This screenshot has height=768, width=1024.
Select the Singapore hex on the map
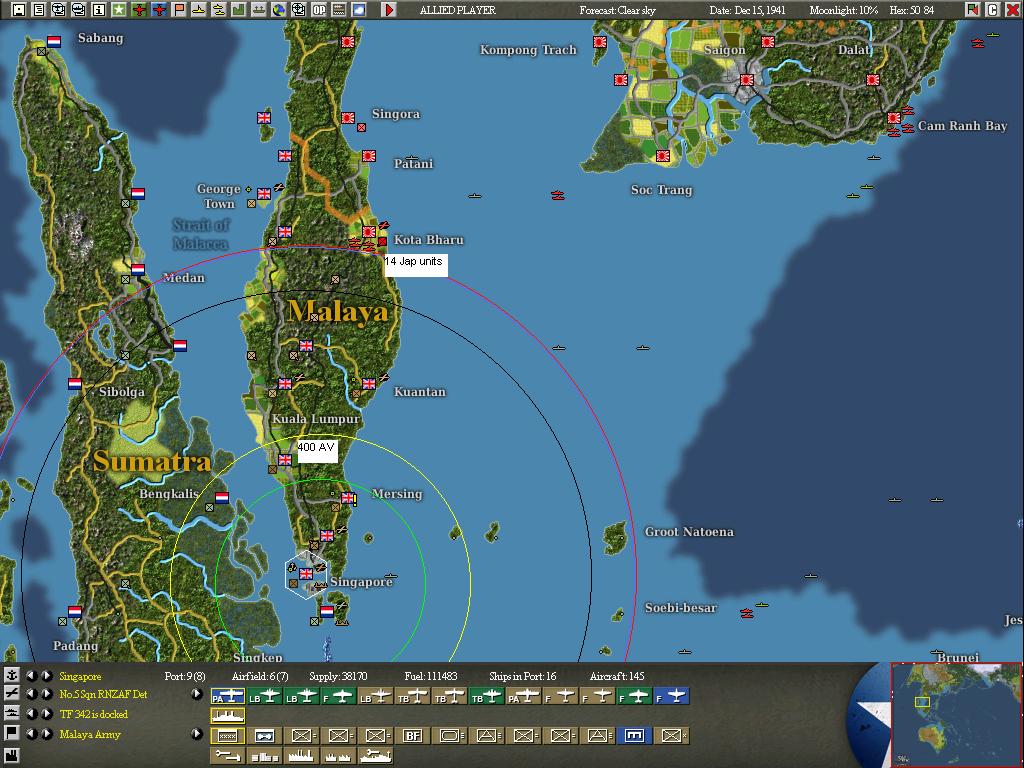click(x=306, y=574)
